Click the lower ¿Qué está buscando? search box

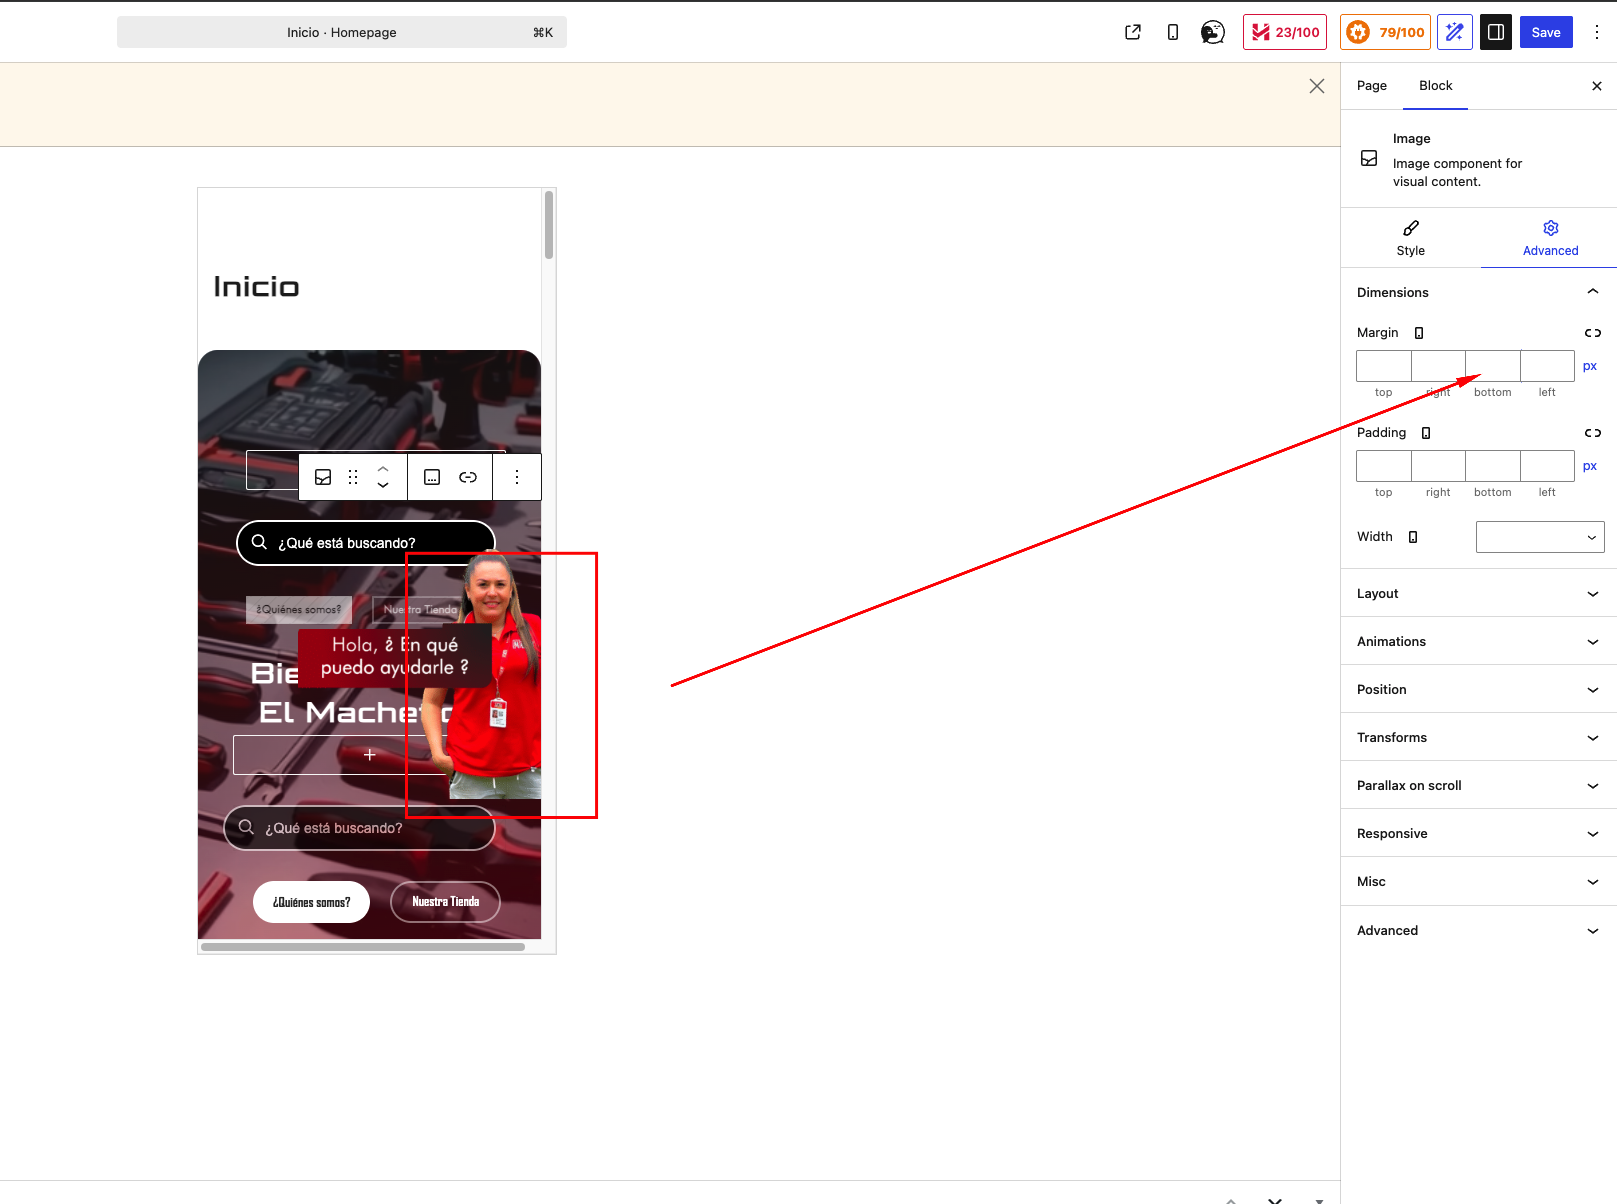[x=359, y=828]
